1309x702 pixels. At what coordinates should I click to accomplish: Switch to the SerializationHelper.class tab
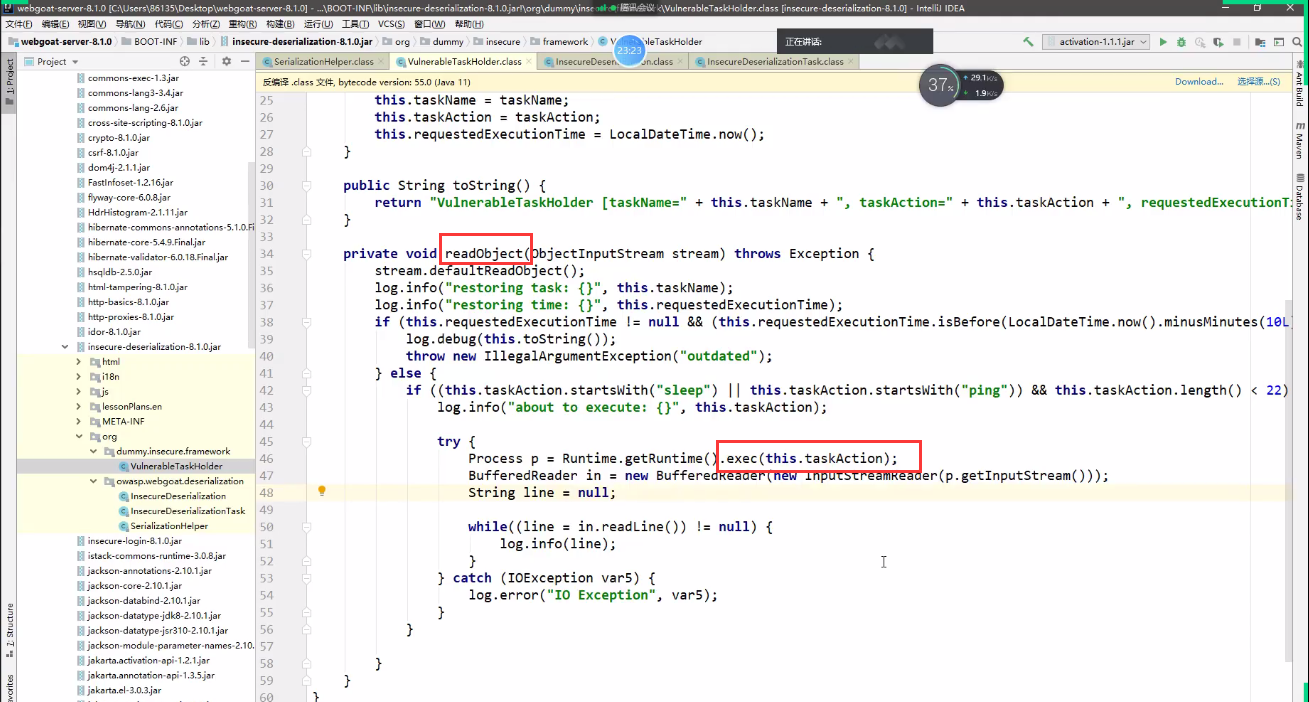[x=322, y=61]
